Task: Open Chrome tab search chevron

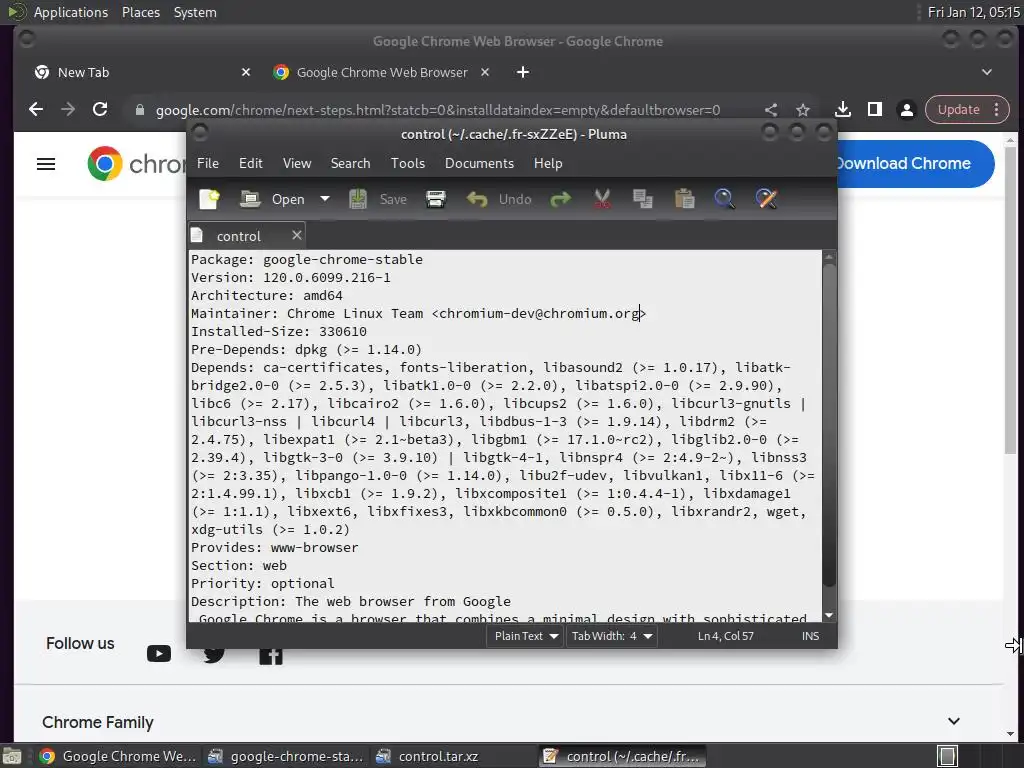Action: click(x=987, y=72)
